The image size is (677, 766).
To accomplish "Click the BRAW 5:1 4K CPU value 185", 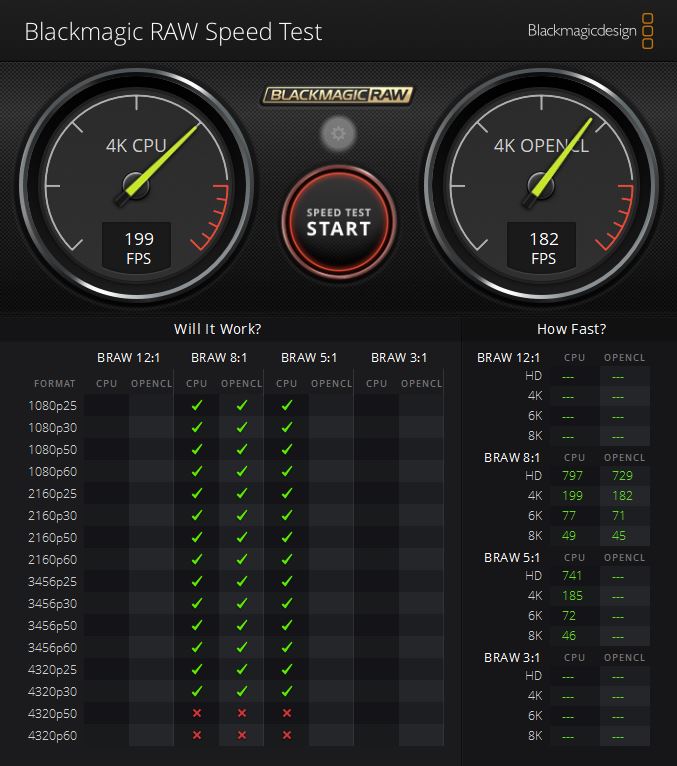I will [x=572, y=596].
